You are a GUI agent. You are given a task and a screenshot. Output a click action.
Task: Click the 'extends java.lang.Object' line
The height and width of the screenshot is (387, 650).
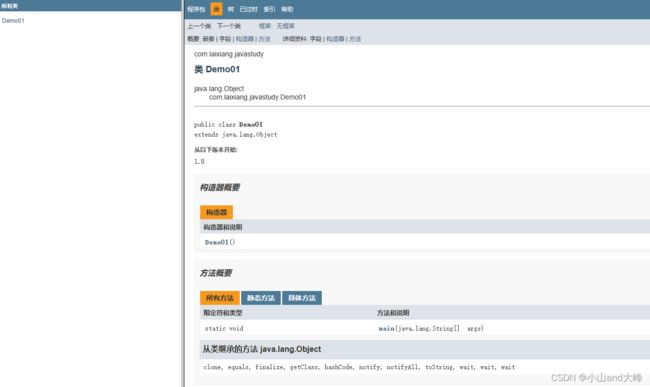235,134
